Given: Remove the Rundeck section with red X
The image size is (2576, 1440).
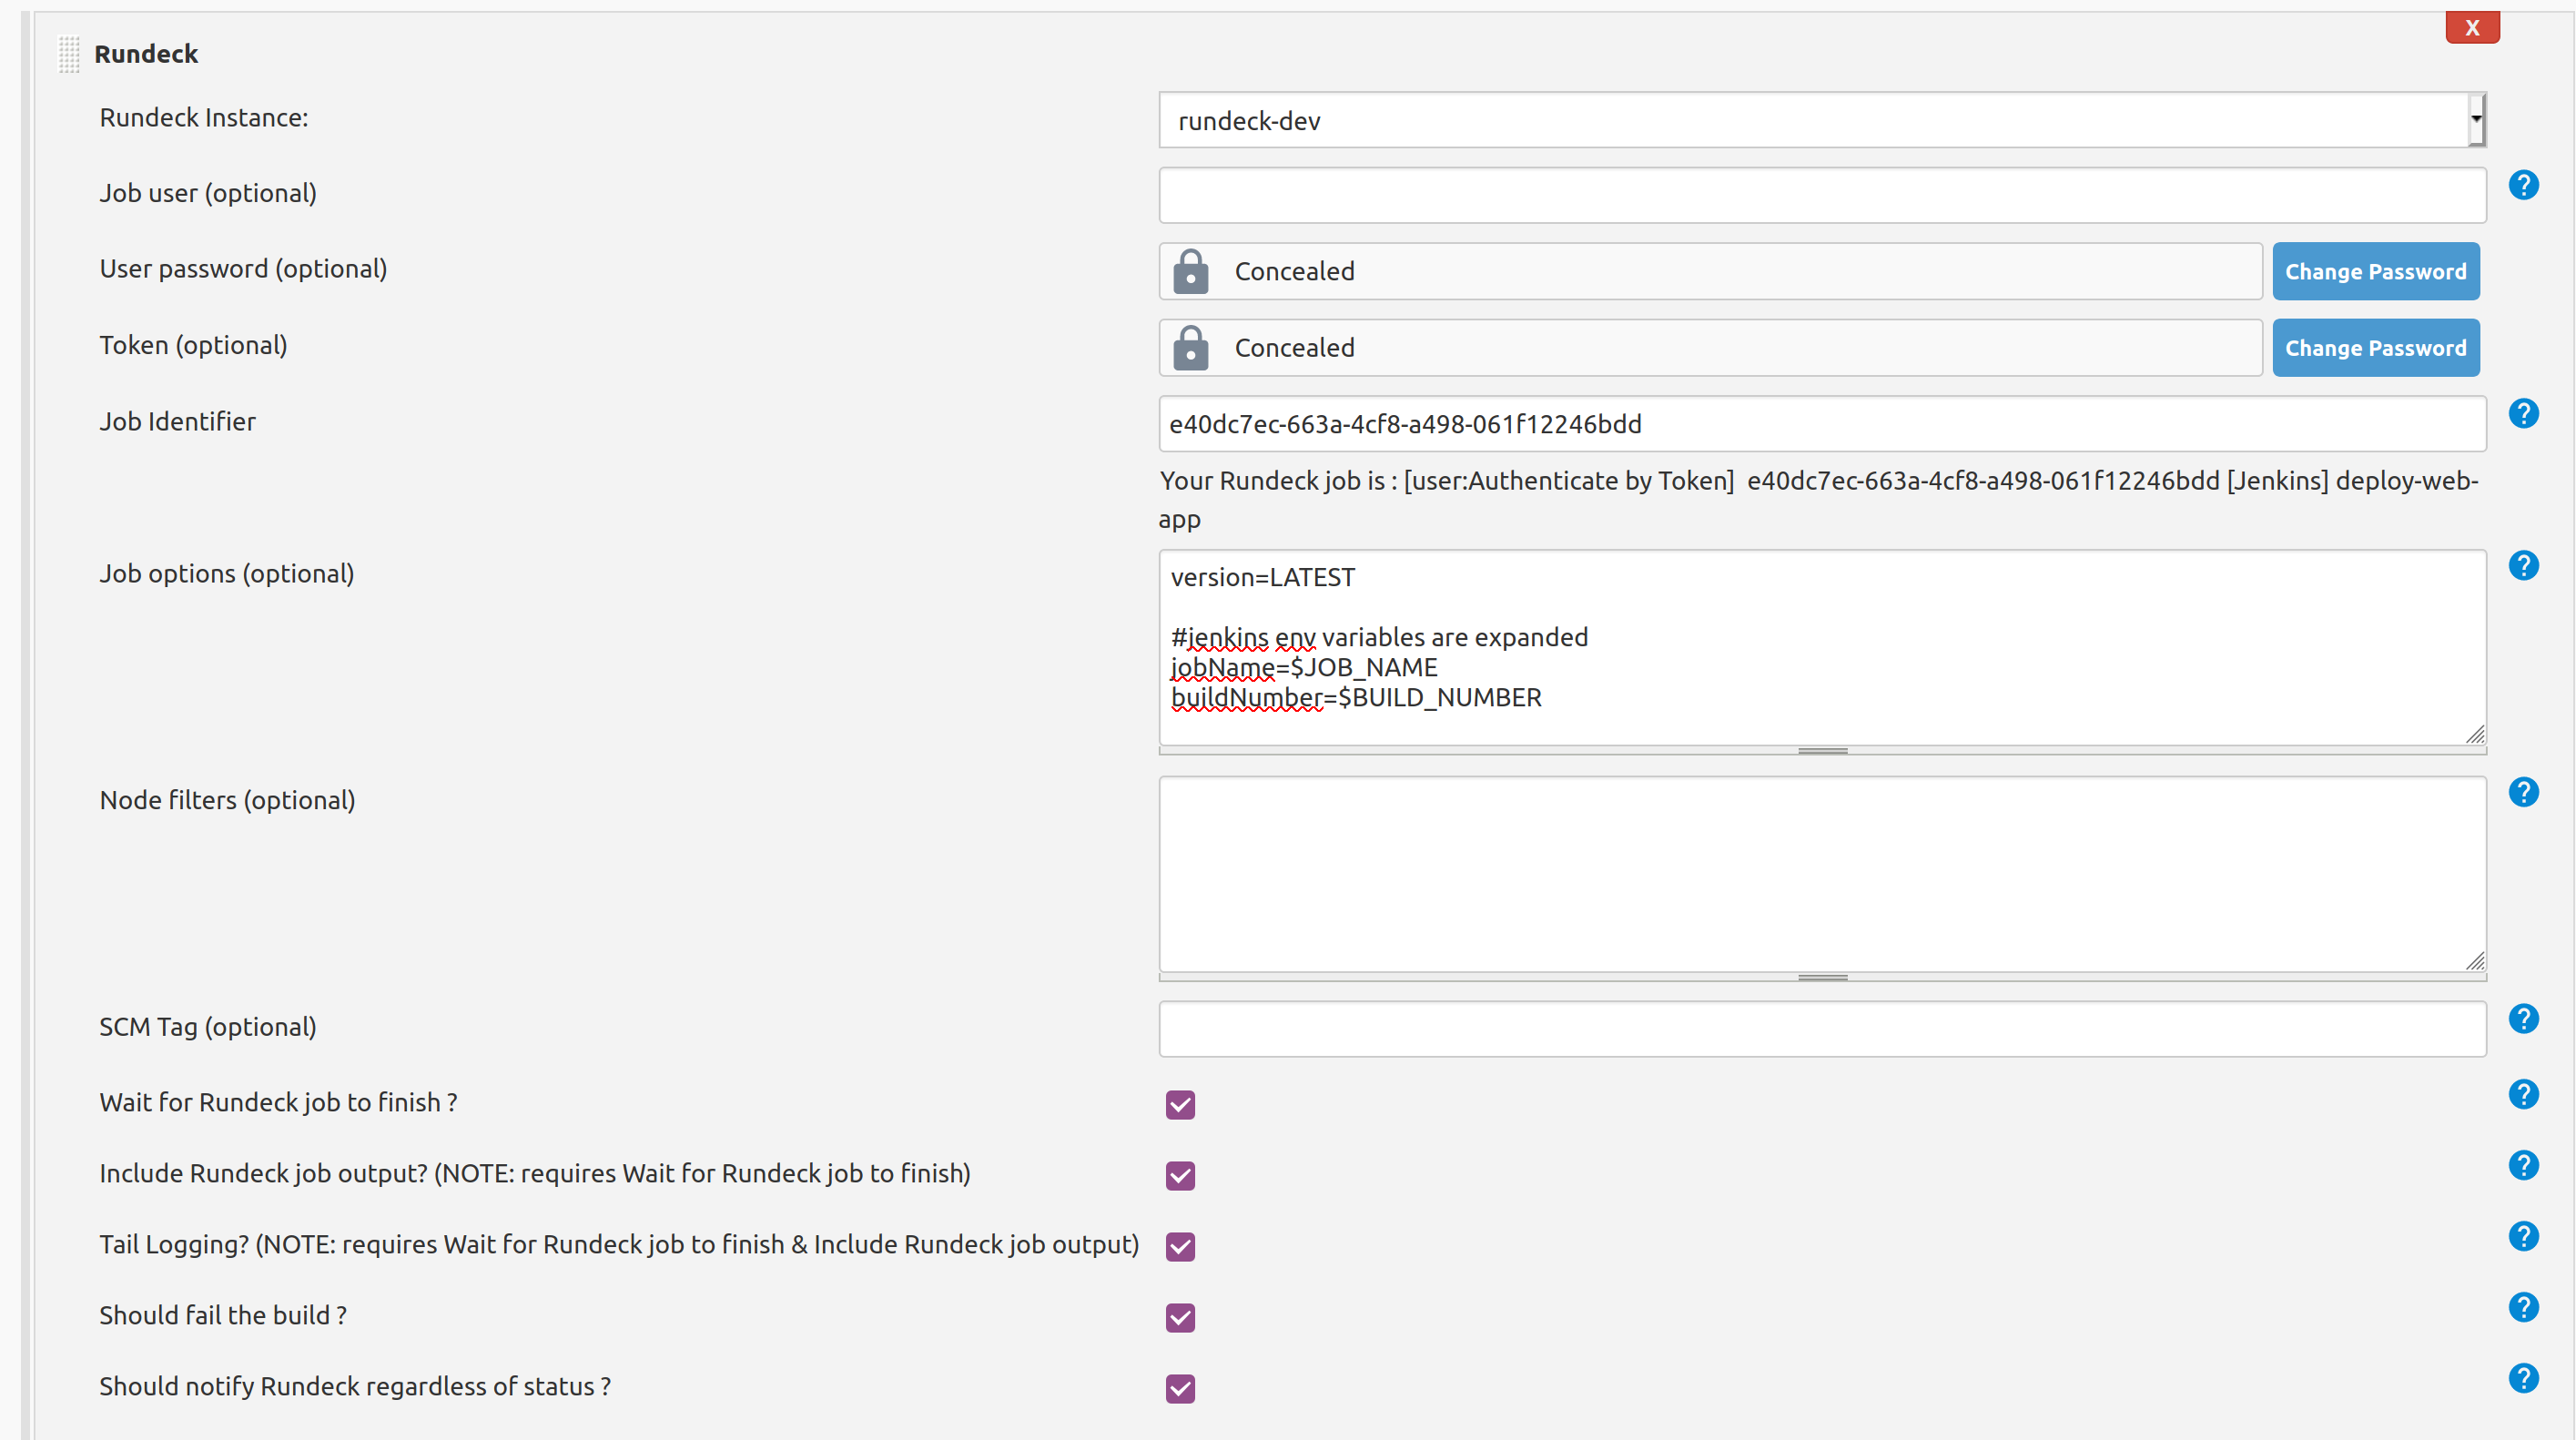Looking at the screenshot, I should [x=2471, y=27].
